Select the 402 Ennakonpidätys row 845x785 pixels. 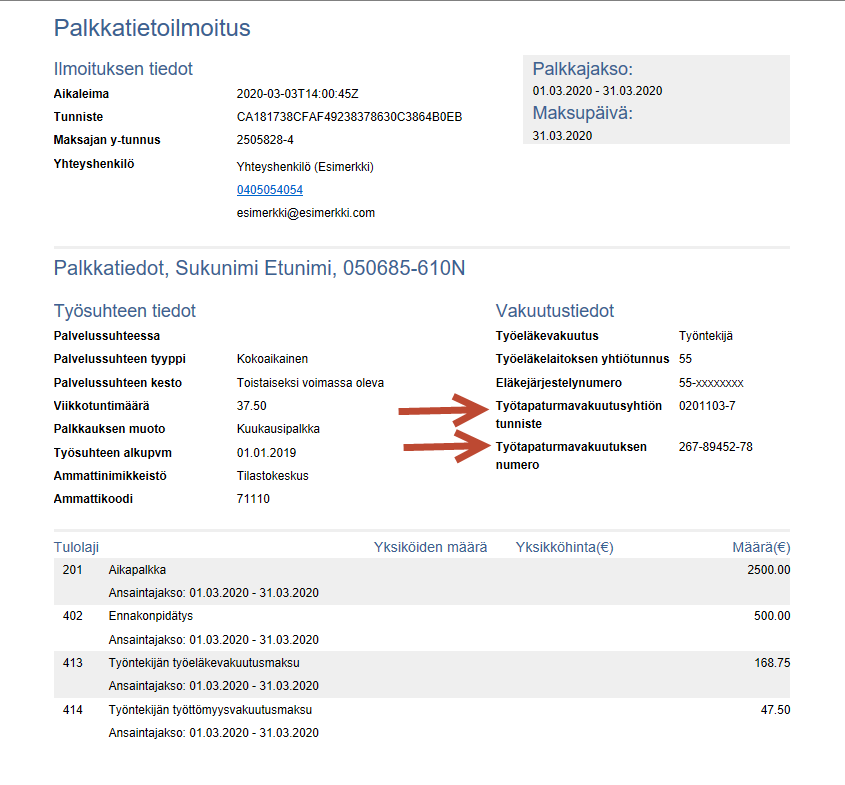click(150, 616)
